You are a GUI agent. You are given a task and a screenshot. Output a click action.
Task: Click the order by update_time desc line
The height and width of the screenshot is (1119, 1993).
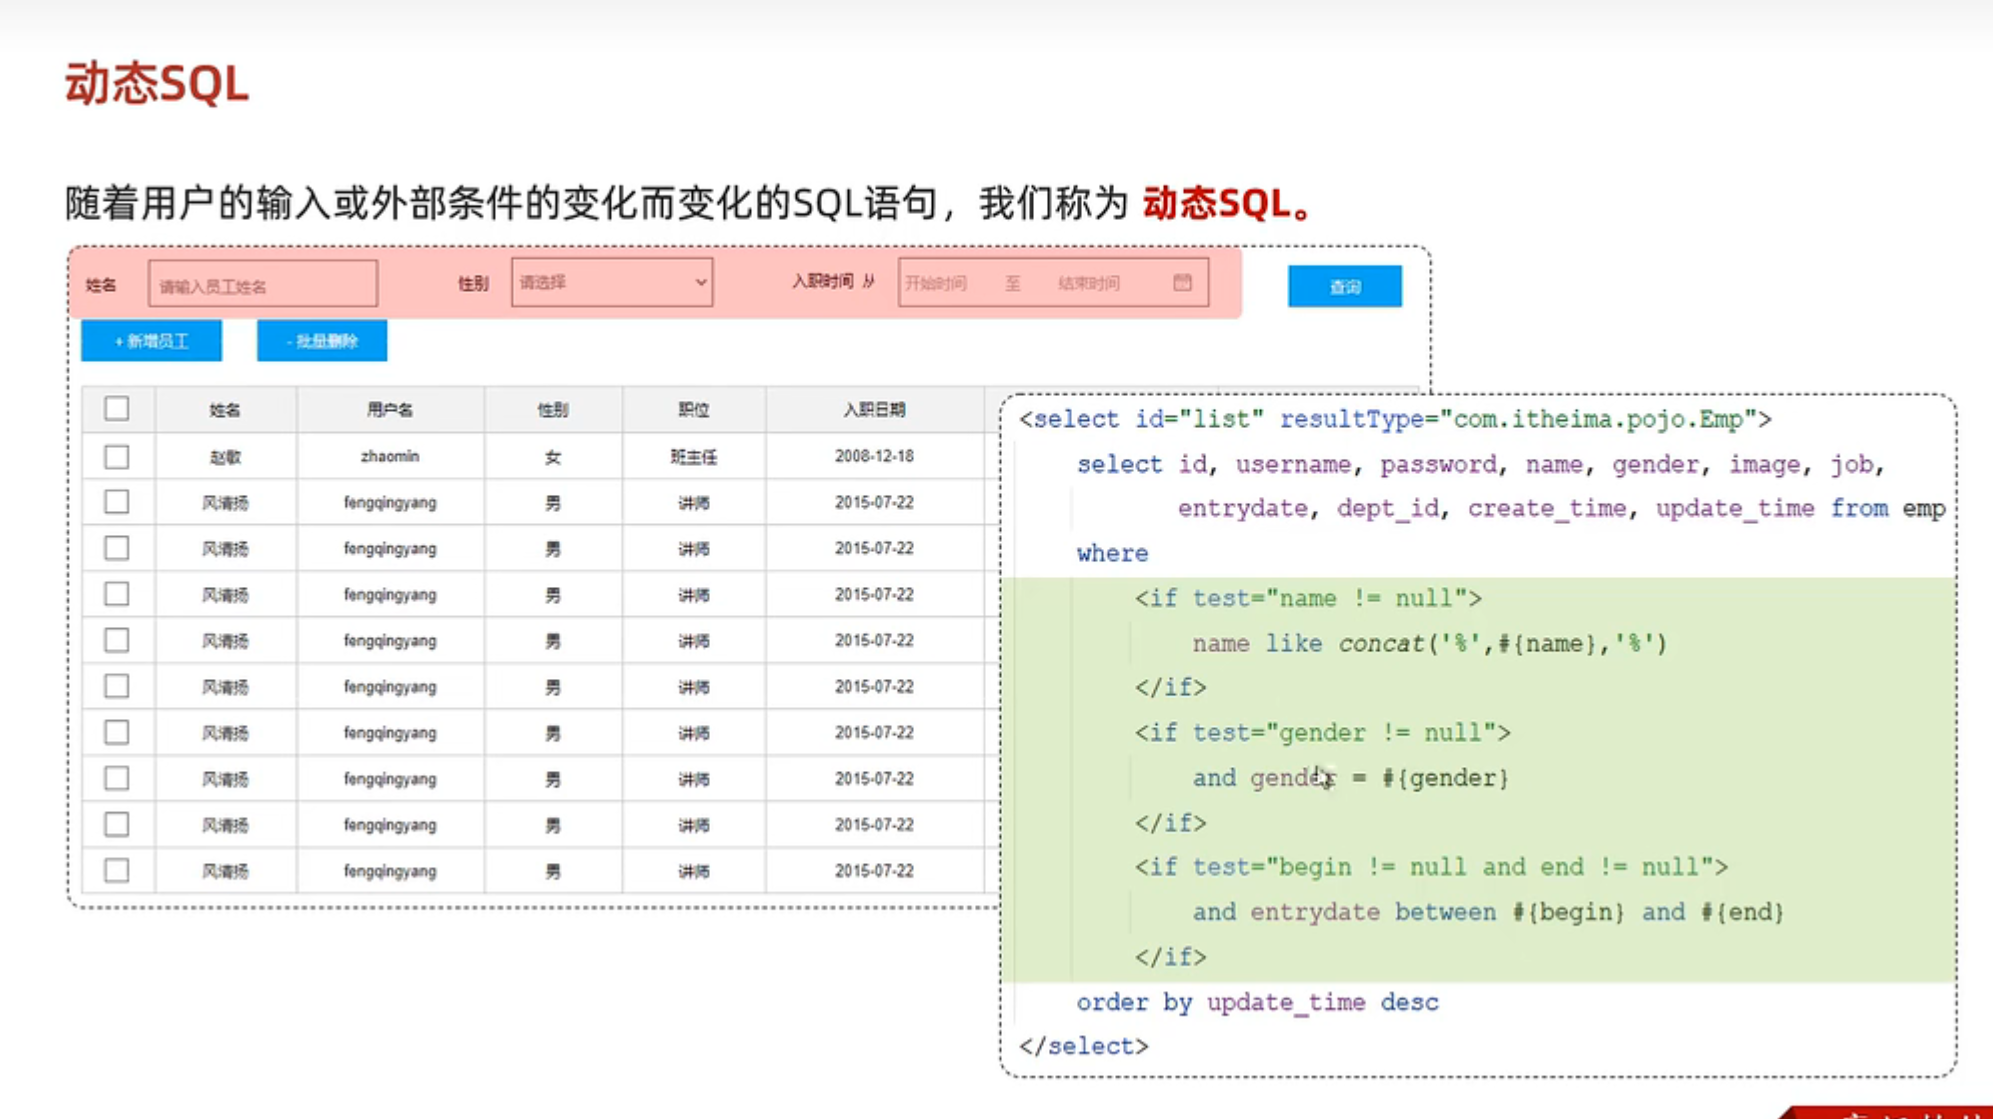[x=1257, y=1002]
